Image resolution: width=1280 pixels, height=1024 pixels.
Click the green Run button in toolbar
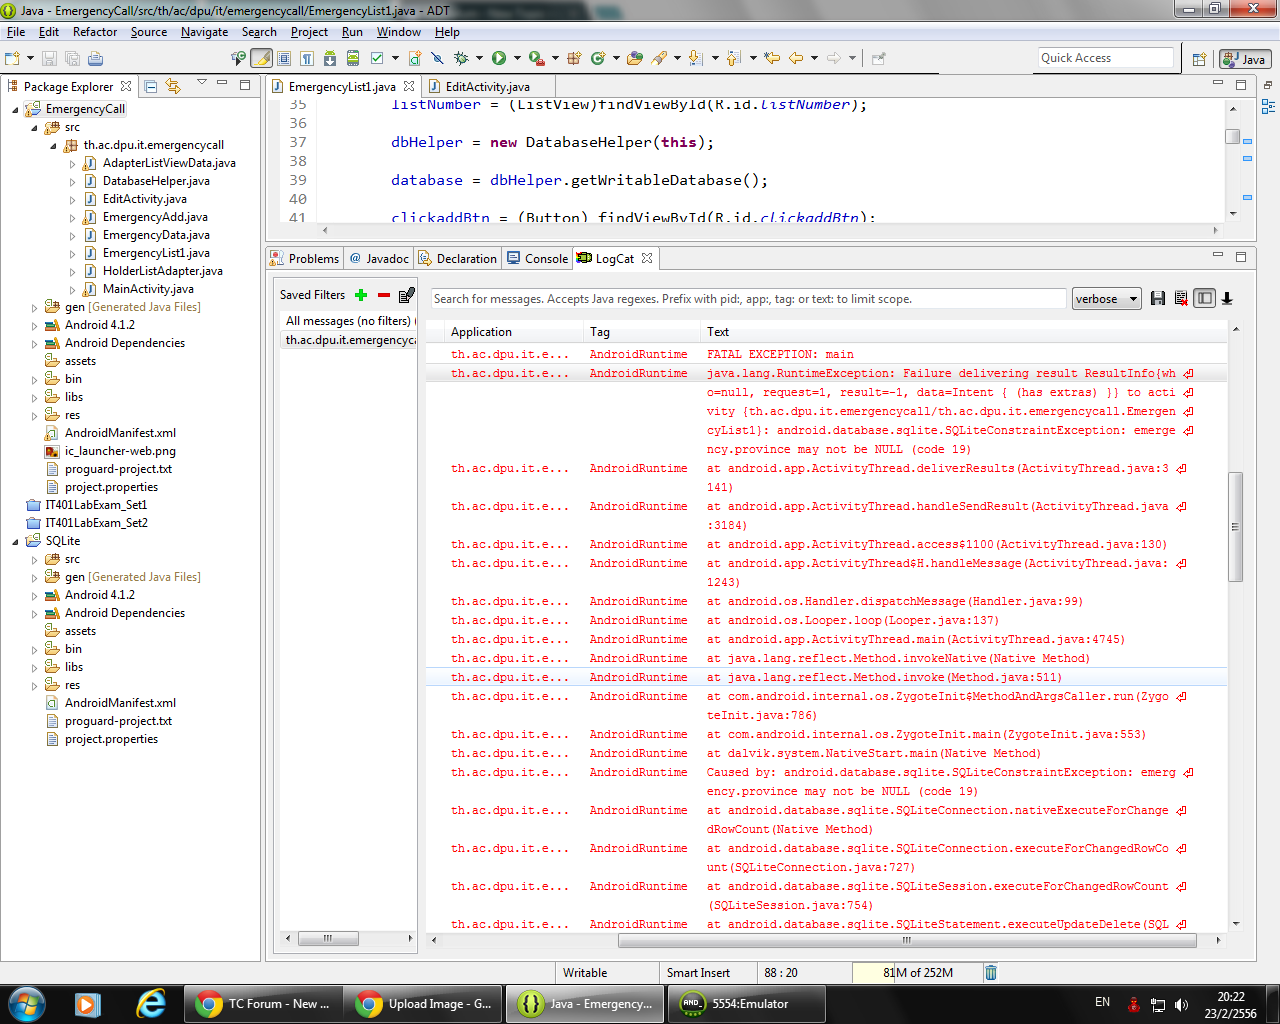499,58
